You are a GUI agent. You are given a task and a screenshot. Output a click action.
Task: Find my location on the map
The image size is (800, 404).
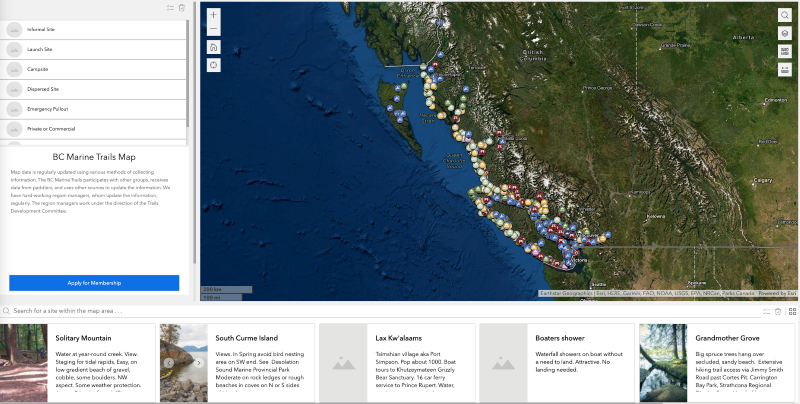[213, 65]
